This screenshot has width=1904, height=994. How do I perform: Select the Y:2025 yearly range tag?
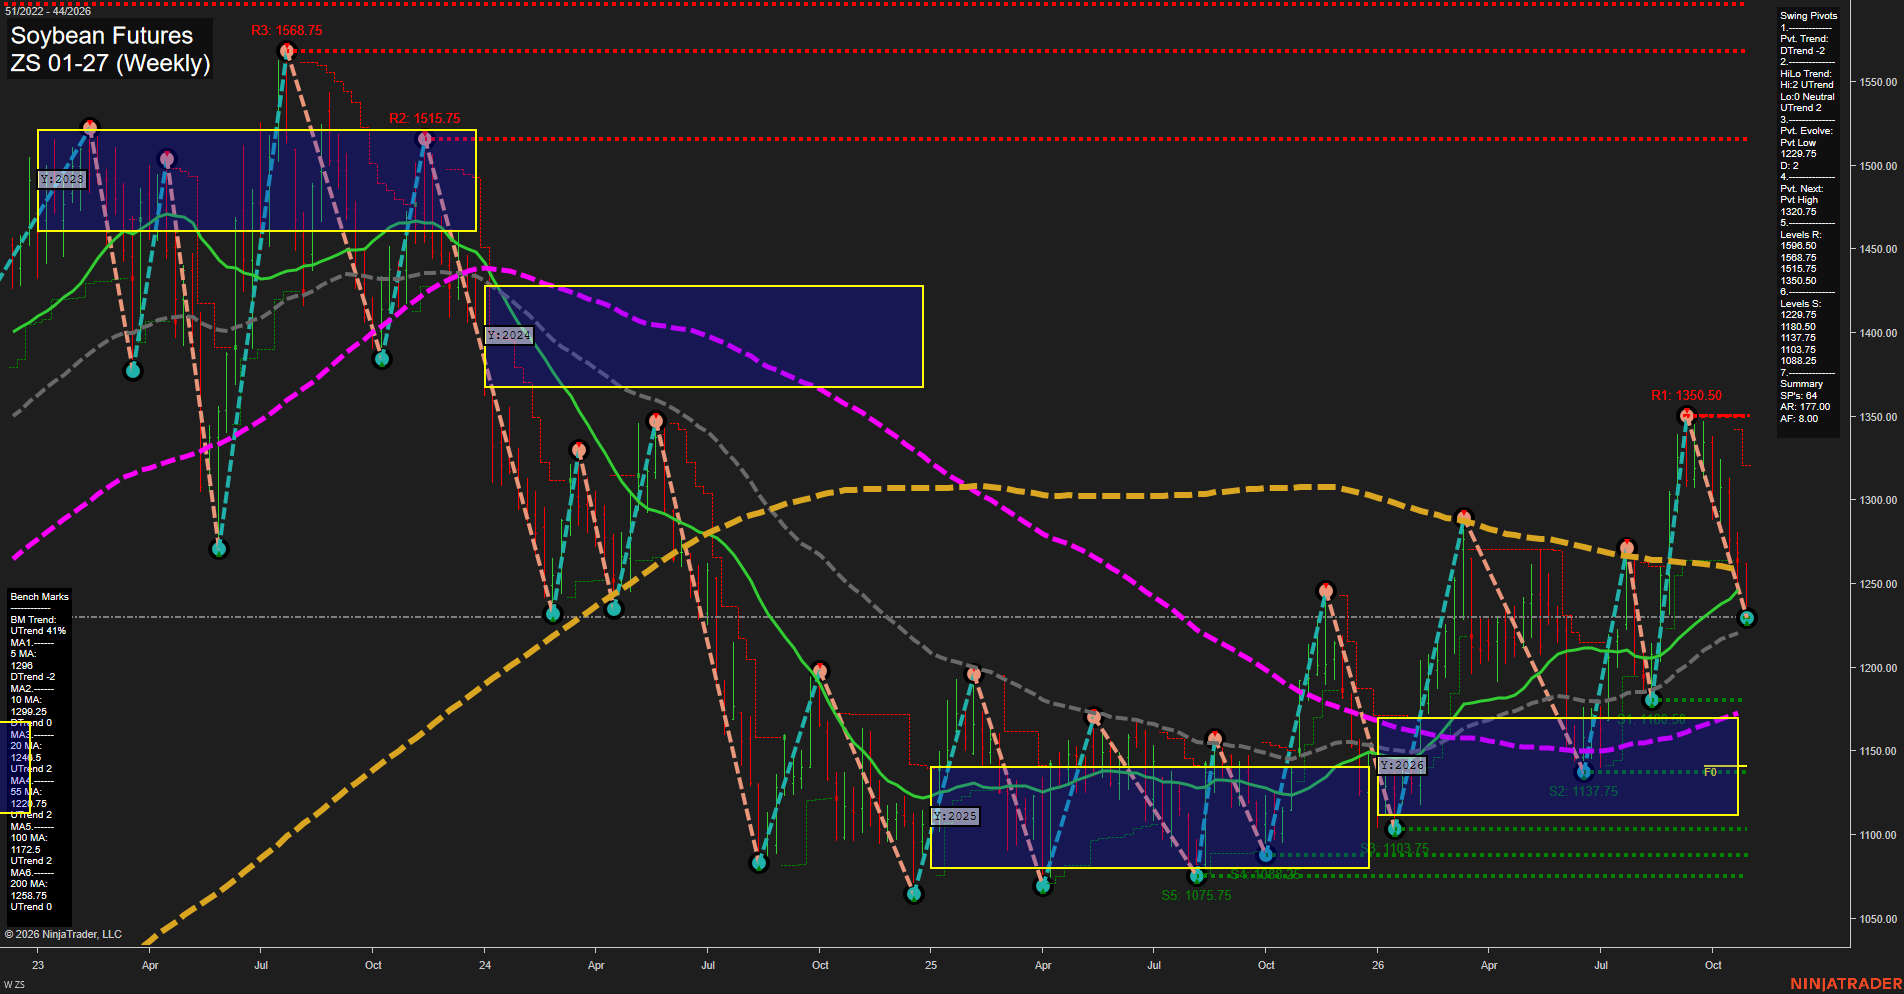click(x=955, y=817)
